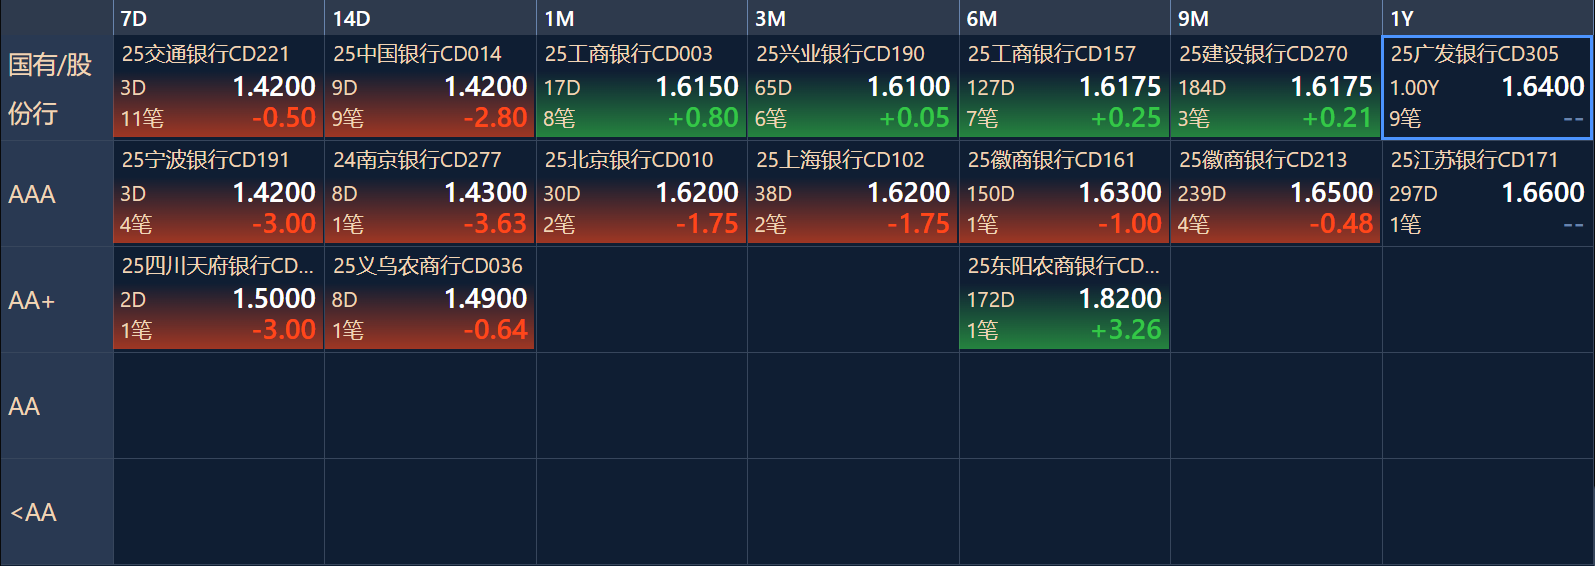Click the 1.6150 yield value
Viewport: 1595px width, 566px height.
coord(697,86)
